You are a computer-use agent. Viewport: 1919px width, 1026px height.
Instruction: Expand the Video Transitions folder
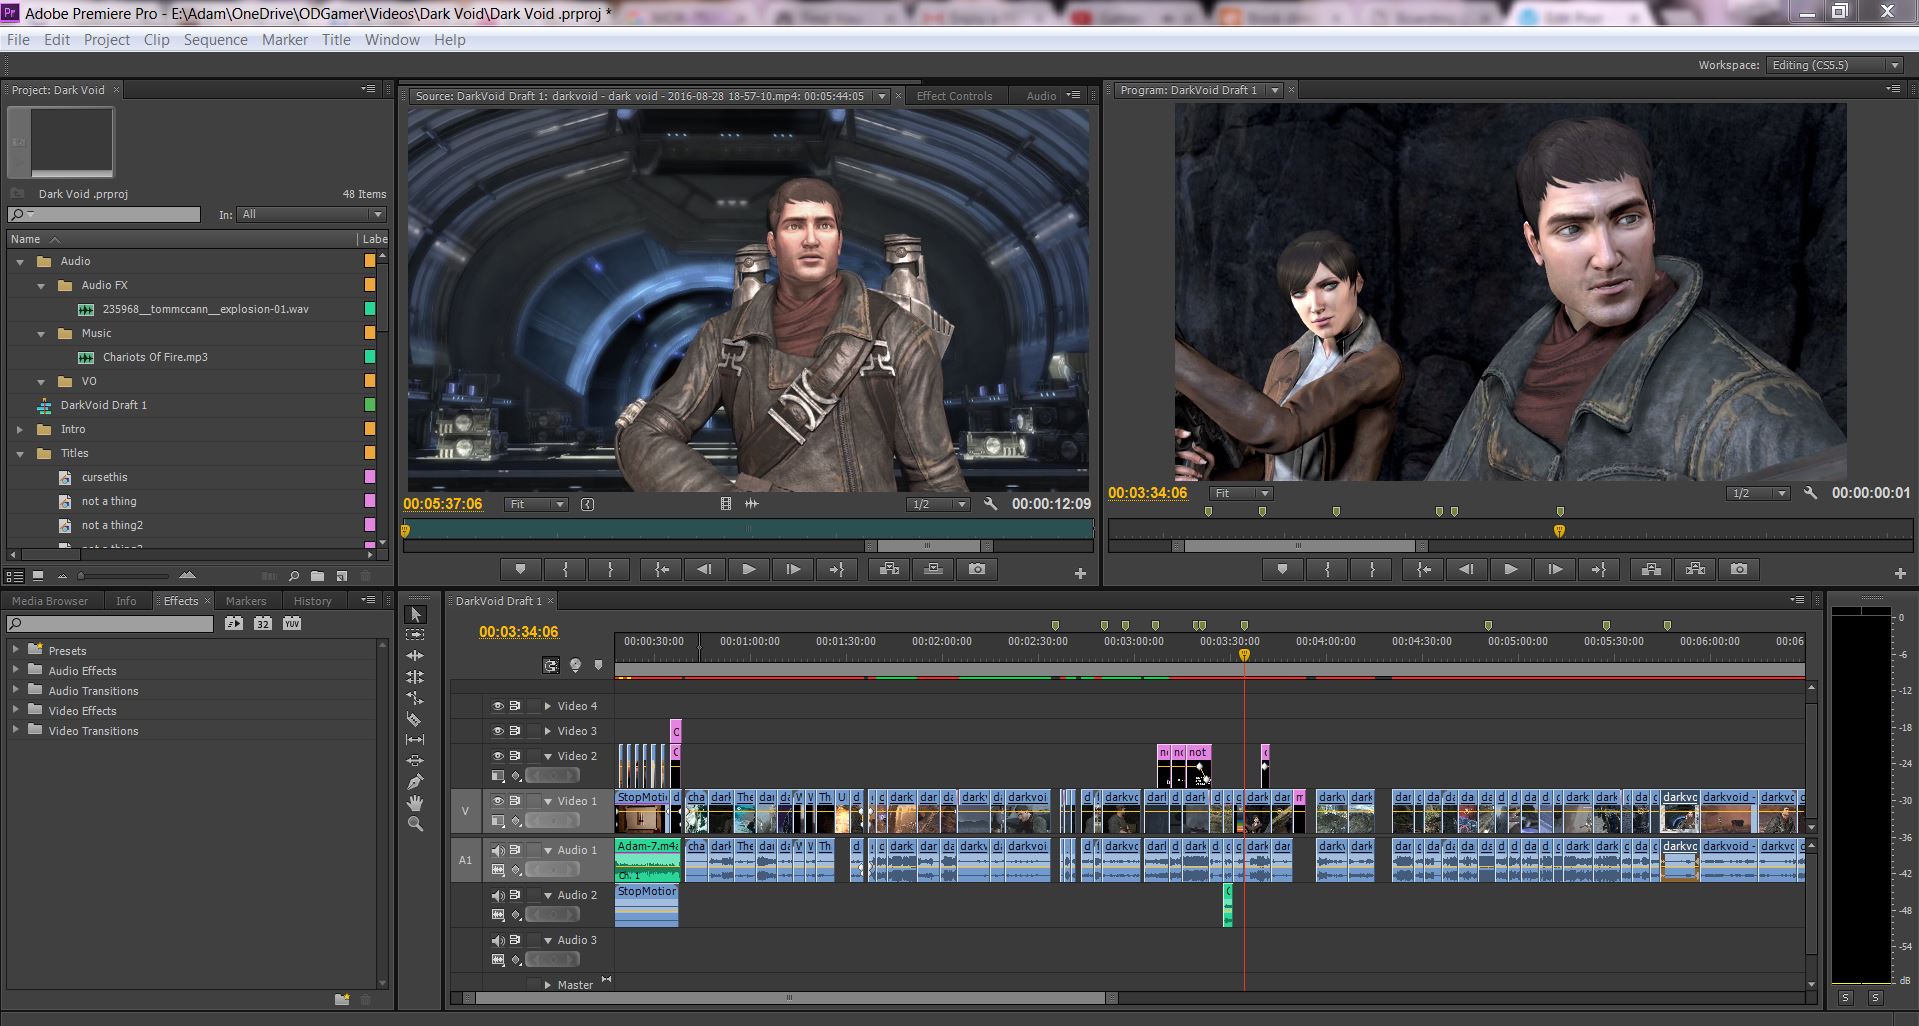16,730
